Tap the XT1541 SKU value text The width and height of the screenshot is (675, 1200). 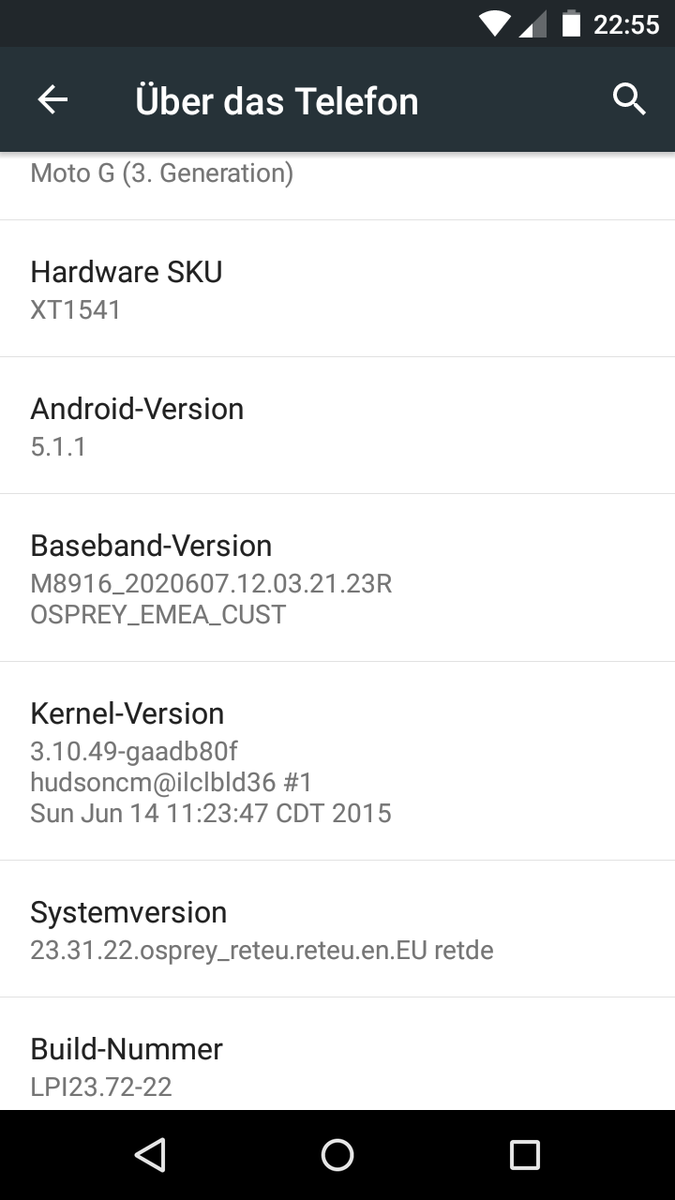click(75, 309)
